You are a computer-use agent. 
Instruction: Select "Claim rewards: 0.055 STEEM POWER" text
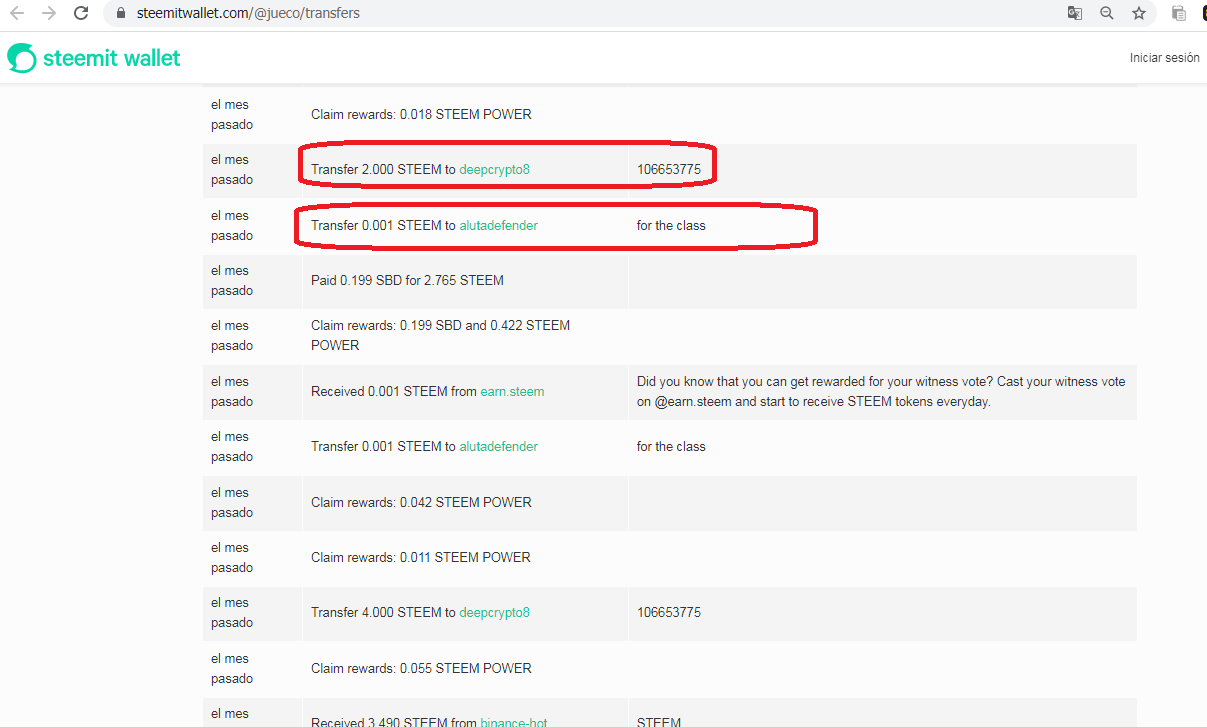pos(421,668)
